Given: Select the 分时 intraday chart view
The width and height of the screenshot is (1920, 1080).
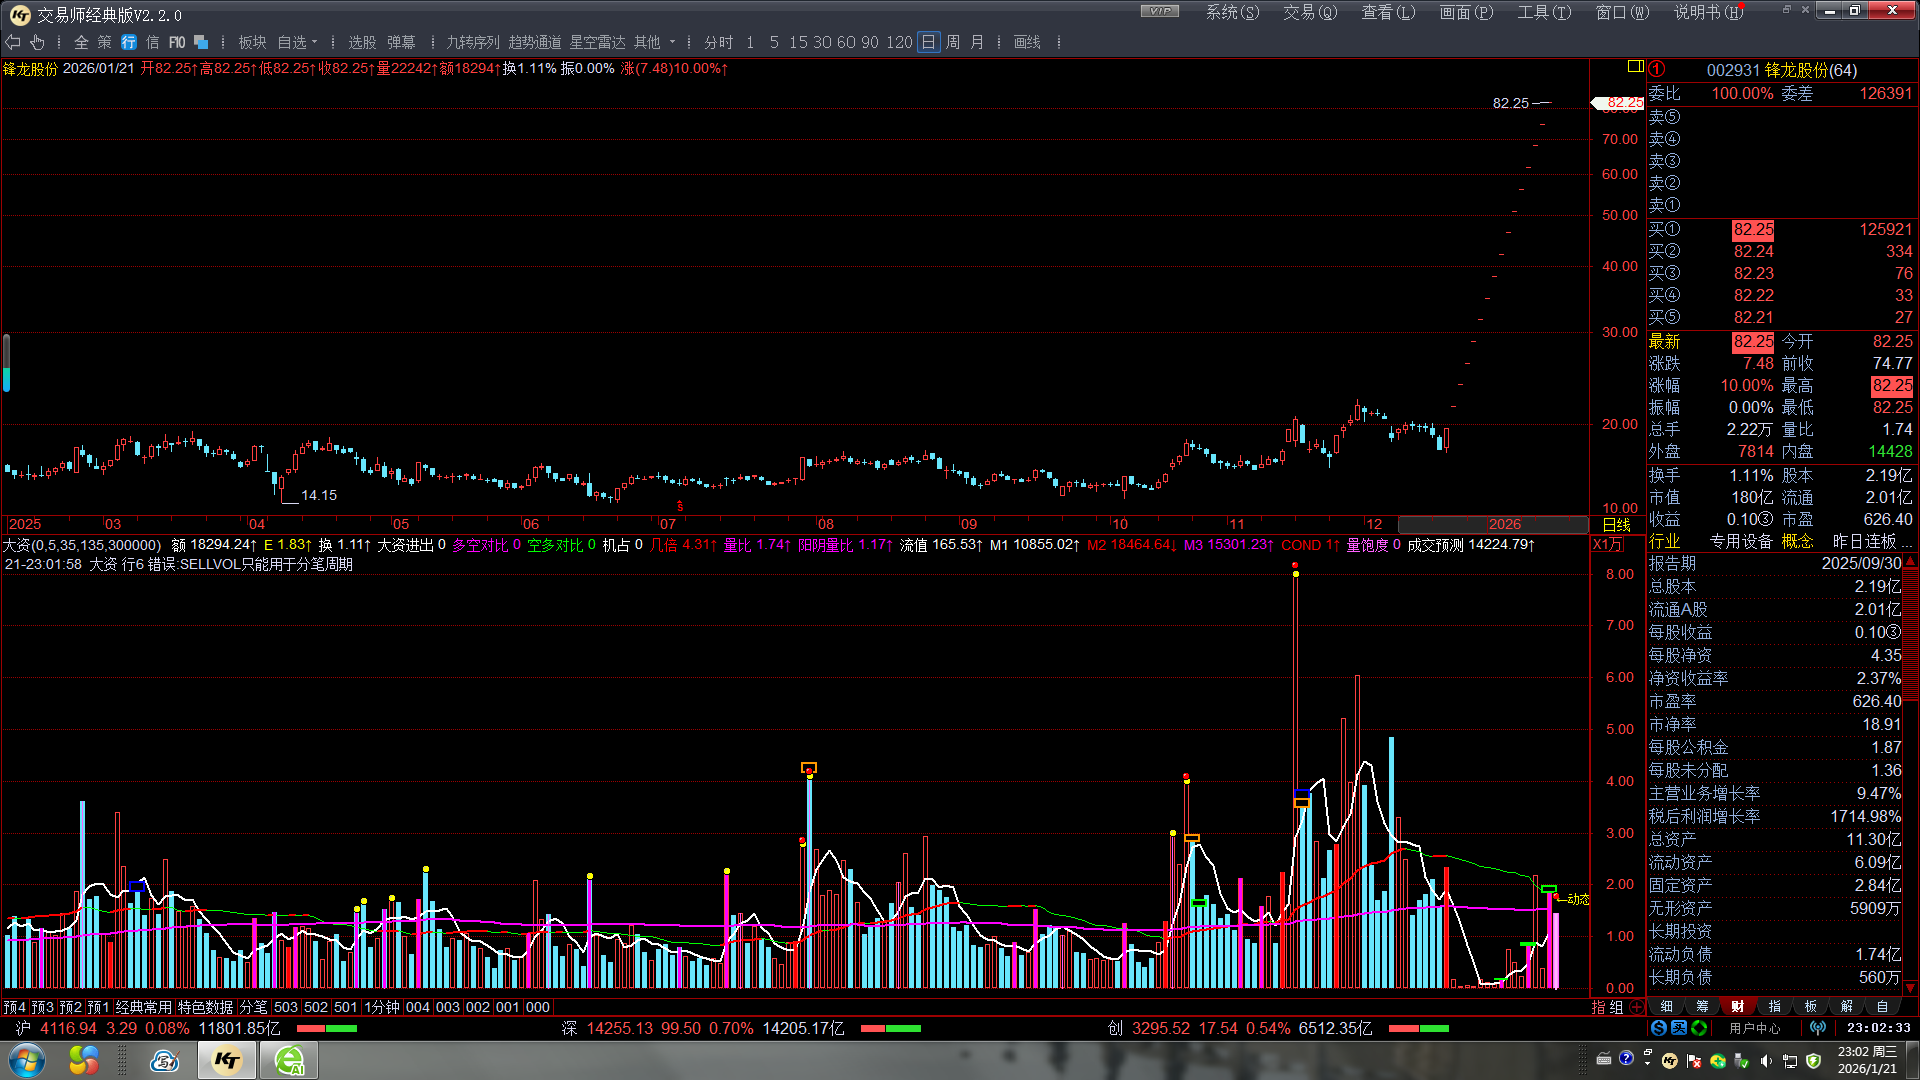Looking at the screenshot, I should click(718, 42).
